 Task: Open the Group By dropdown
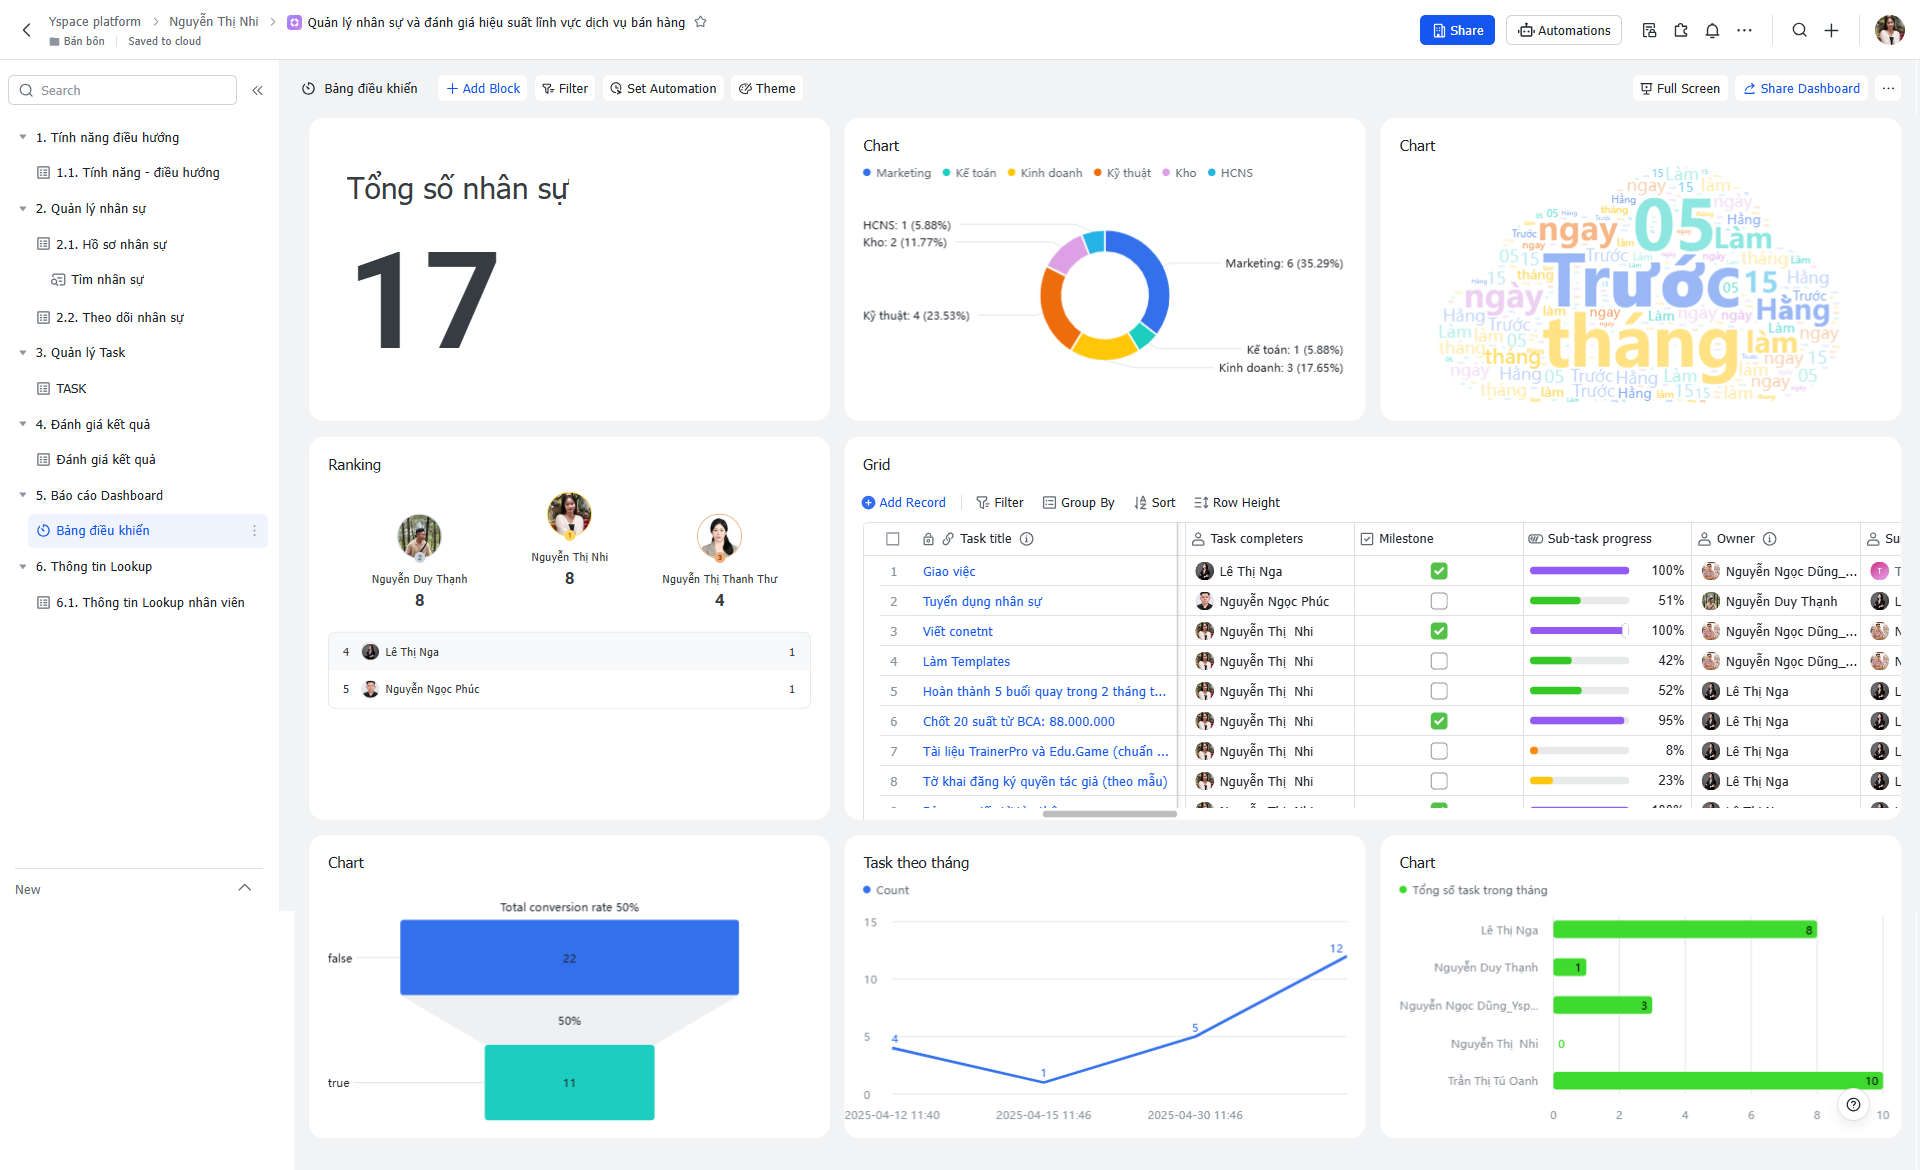[x=1078, y=502]
